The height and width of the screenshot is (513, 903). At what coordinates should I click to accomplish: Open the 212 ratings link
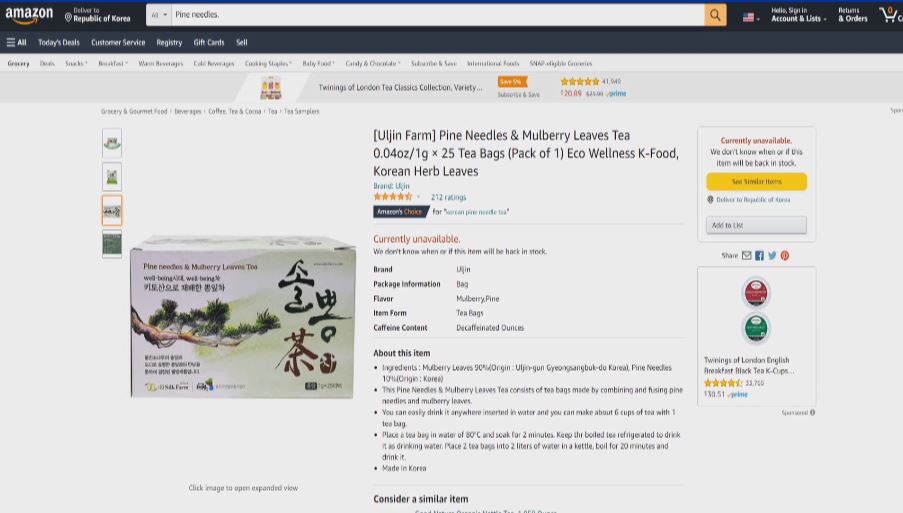(x=449, y=197)
